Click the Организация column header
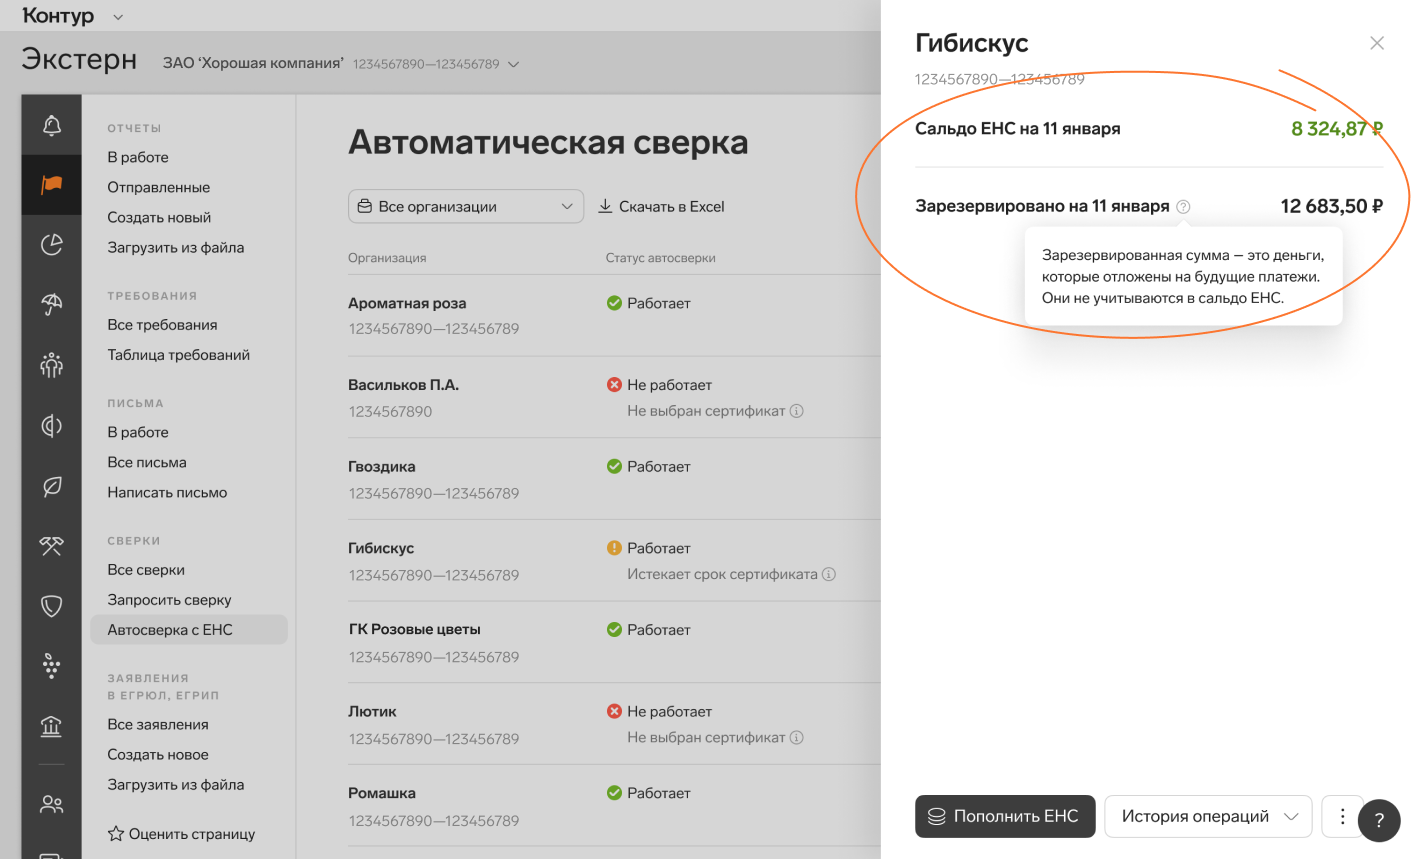 pos(387,258)
